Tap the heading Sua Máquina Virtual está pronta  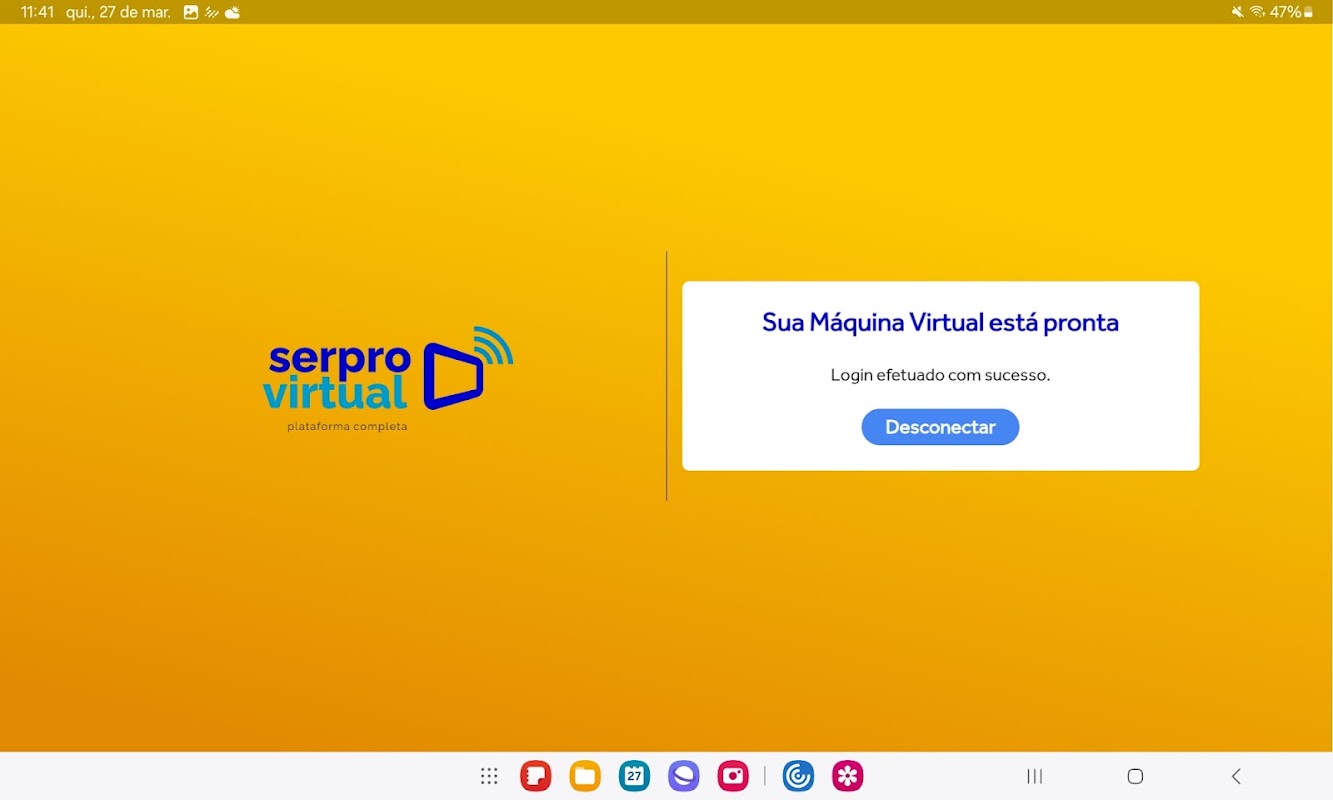[940, 322]
